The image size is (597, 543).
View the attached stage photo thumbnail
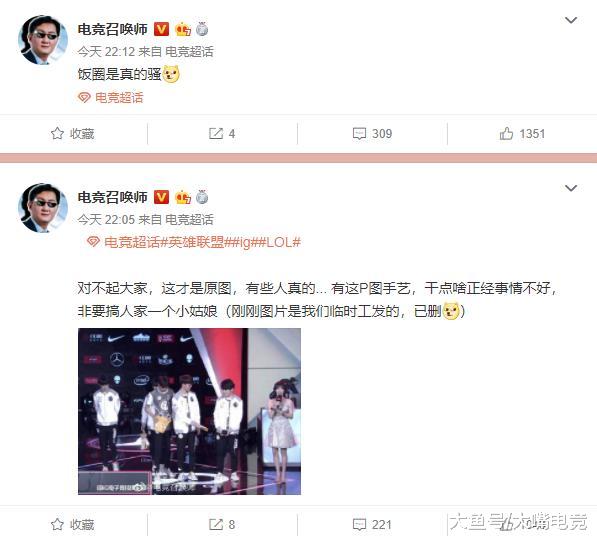(189, 412)
